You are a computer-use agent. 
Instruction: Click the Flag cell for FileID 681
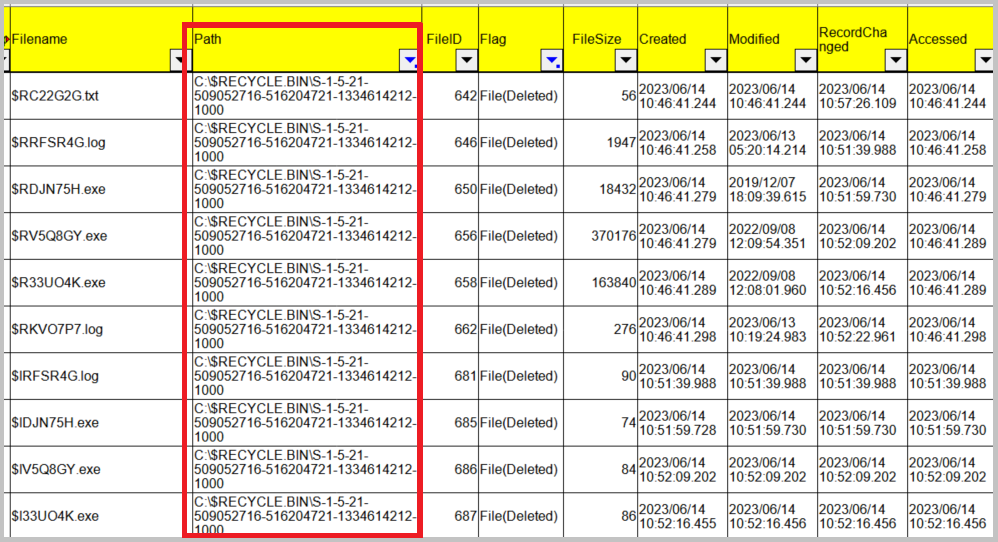click(x=521, y=376)
